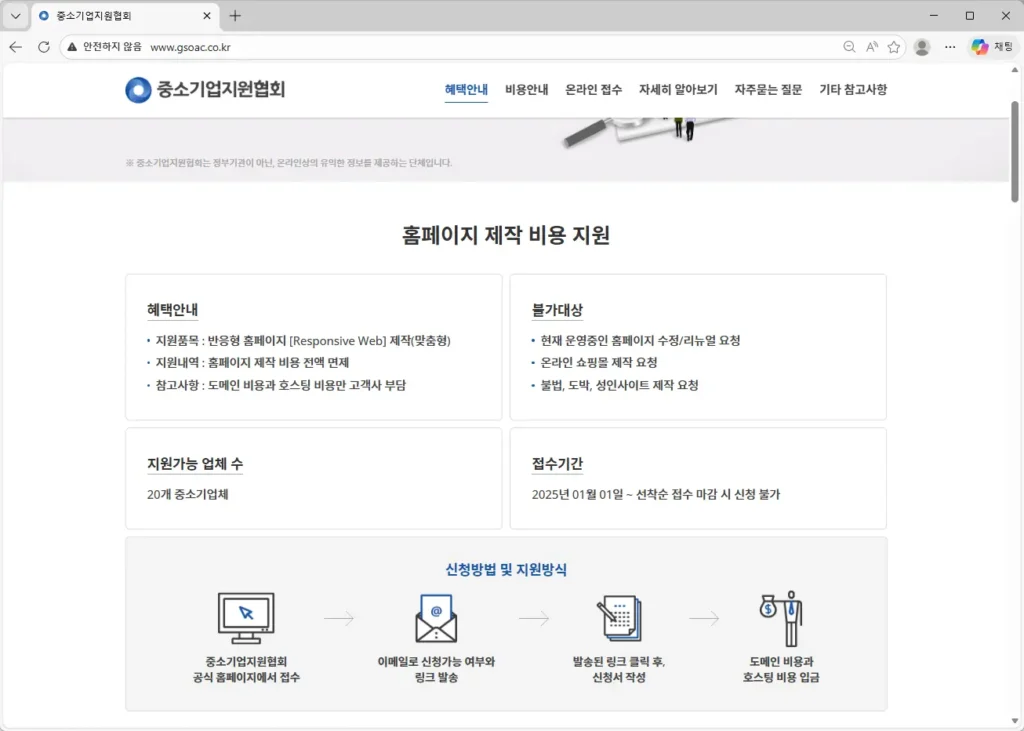Image resolution: width=1024 pixels, height=731 pixels.
Task: Open the read aloud icon in address bar
Action: pos(872,47)
